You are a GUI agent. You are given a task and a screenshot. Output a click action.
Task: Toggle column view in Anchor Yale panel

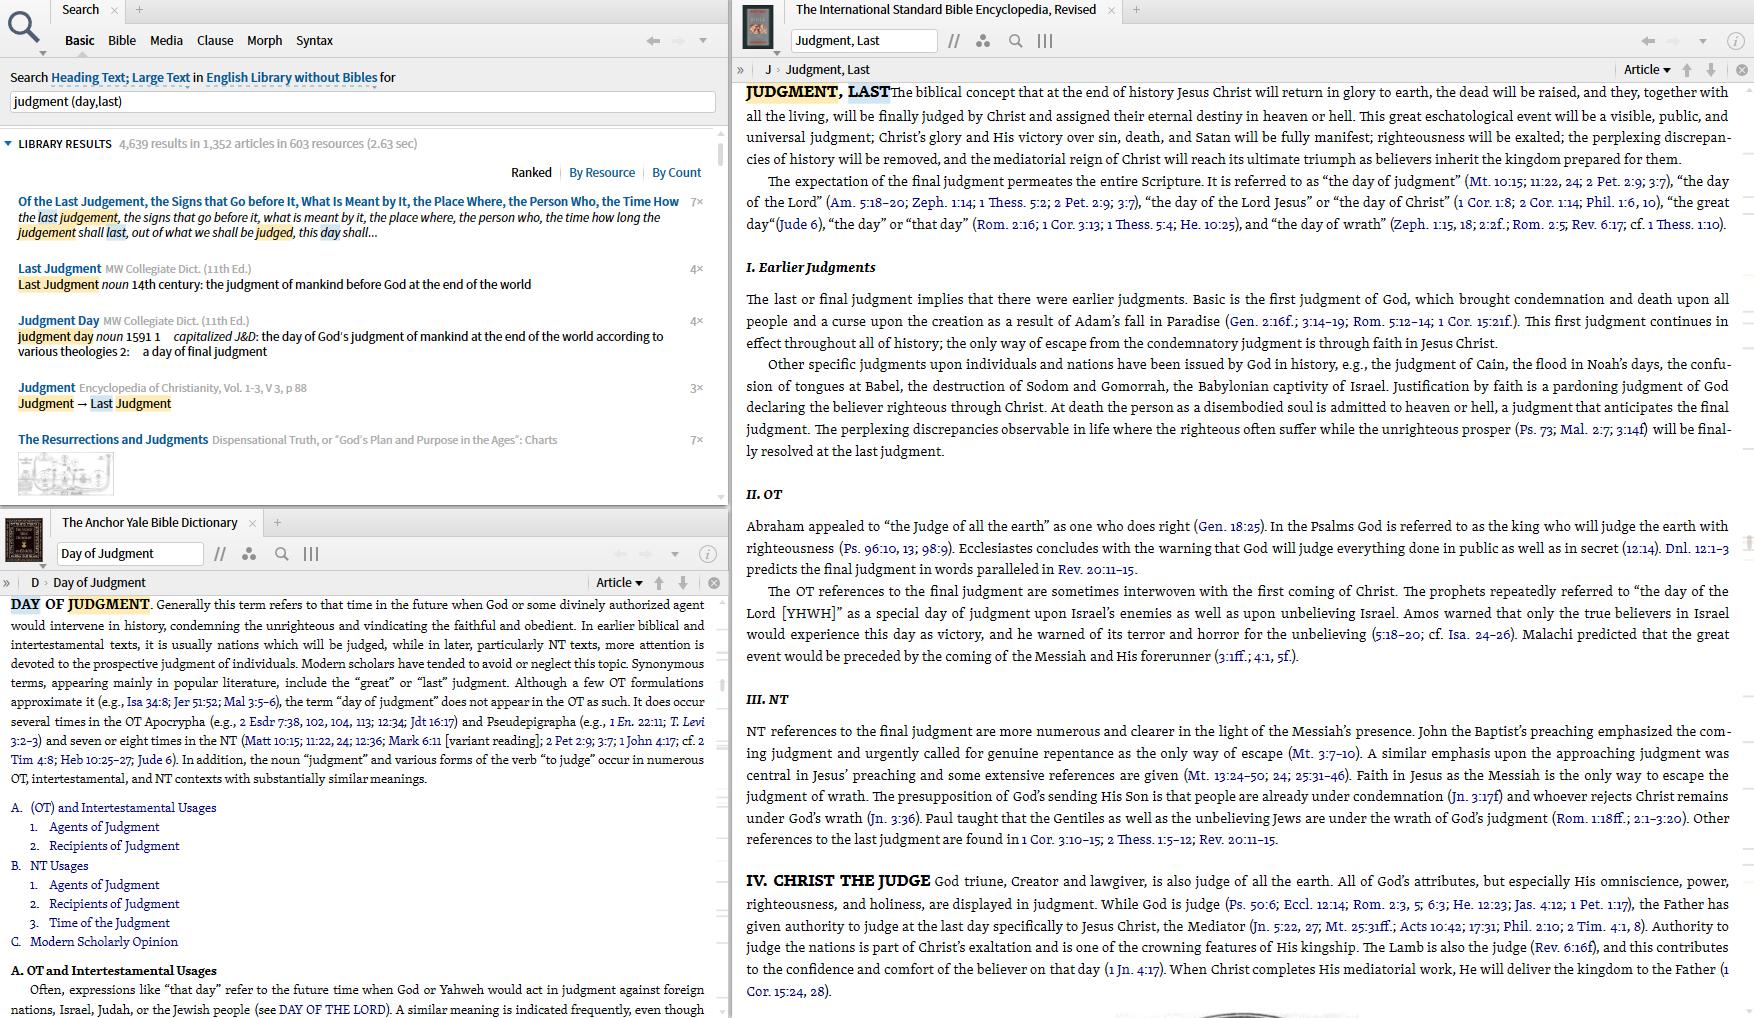[x=311, y=554]
